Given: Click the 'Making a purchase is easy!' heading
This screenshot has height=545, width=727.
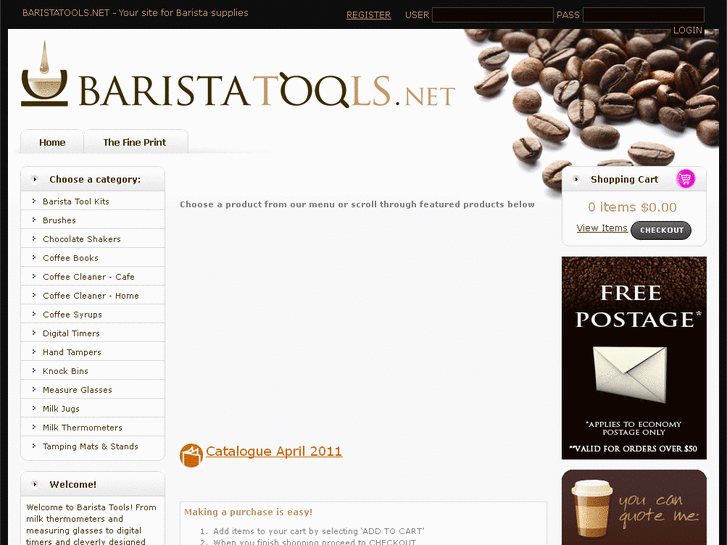Looking at the screenshot, I should (248, 512).
